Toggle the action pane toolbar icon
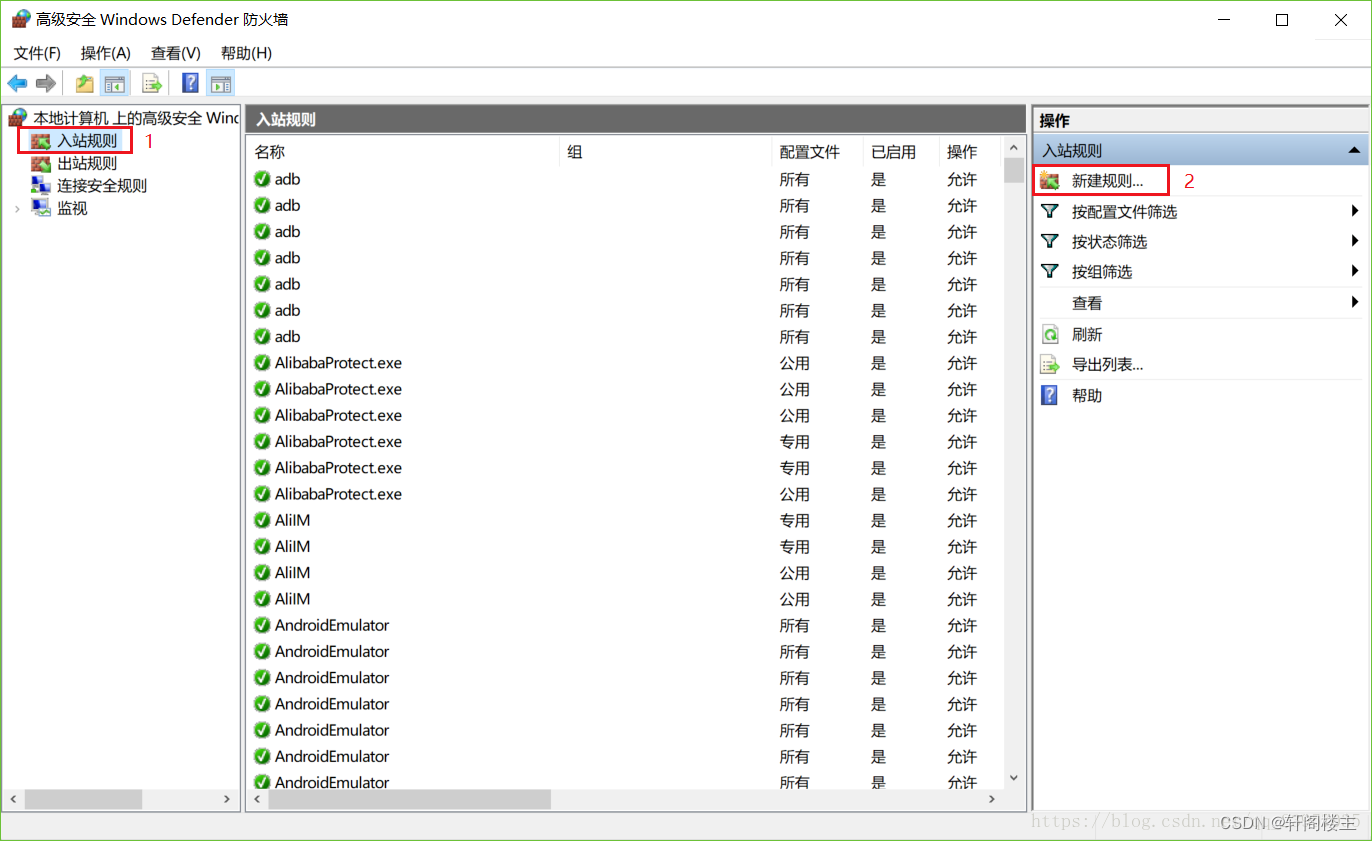Screen dimensions: 1372x841 pyautogui.click(x=221, y=83)
